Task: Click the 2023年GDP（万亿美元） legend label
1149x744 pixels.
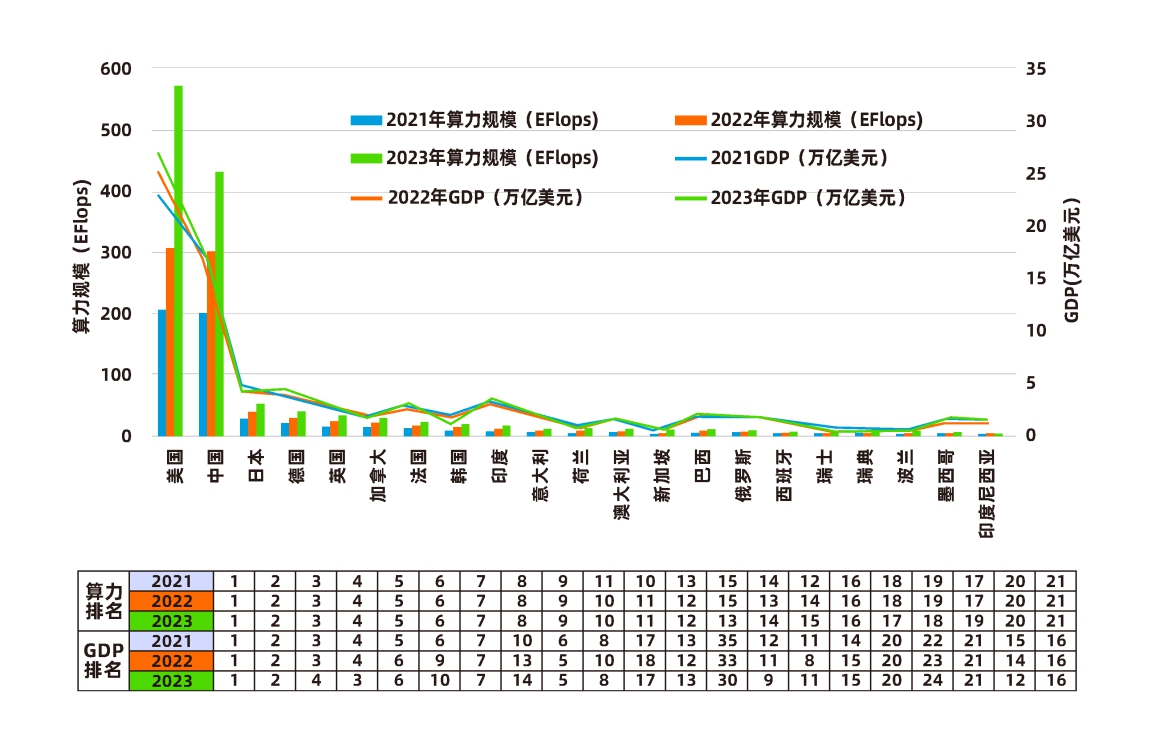Action: (x=808, y=198)
